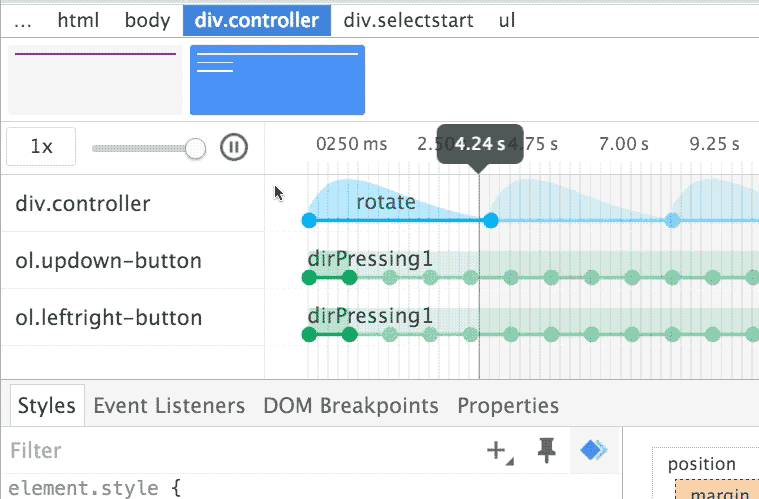The width and height of the screenshot is (759, 499).
Task: Switch to the Event Listeners tab
Action: pyautogui.click(x=169, y=406)
